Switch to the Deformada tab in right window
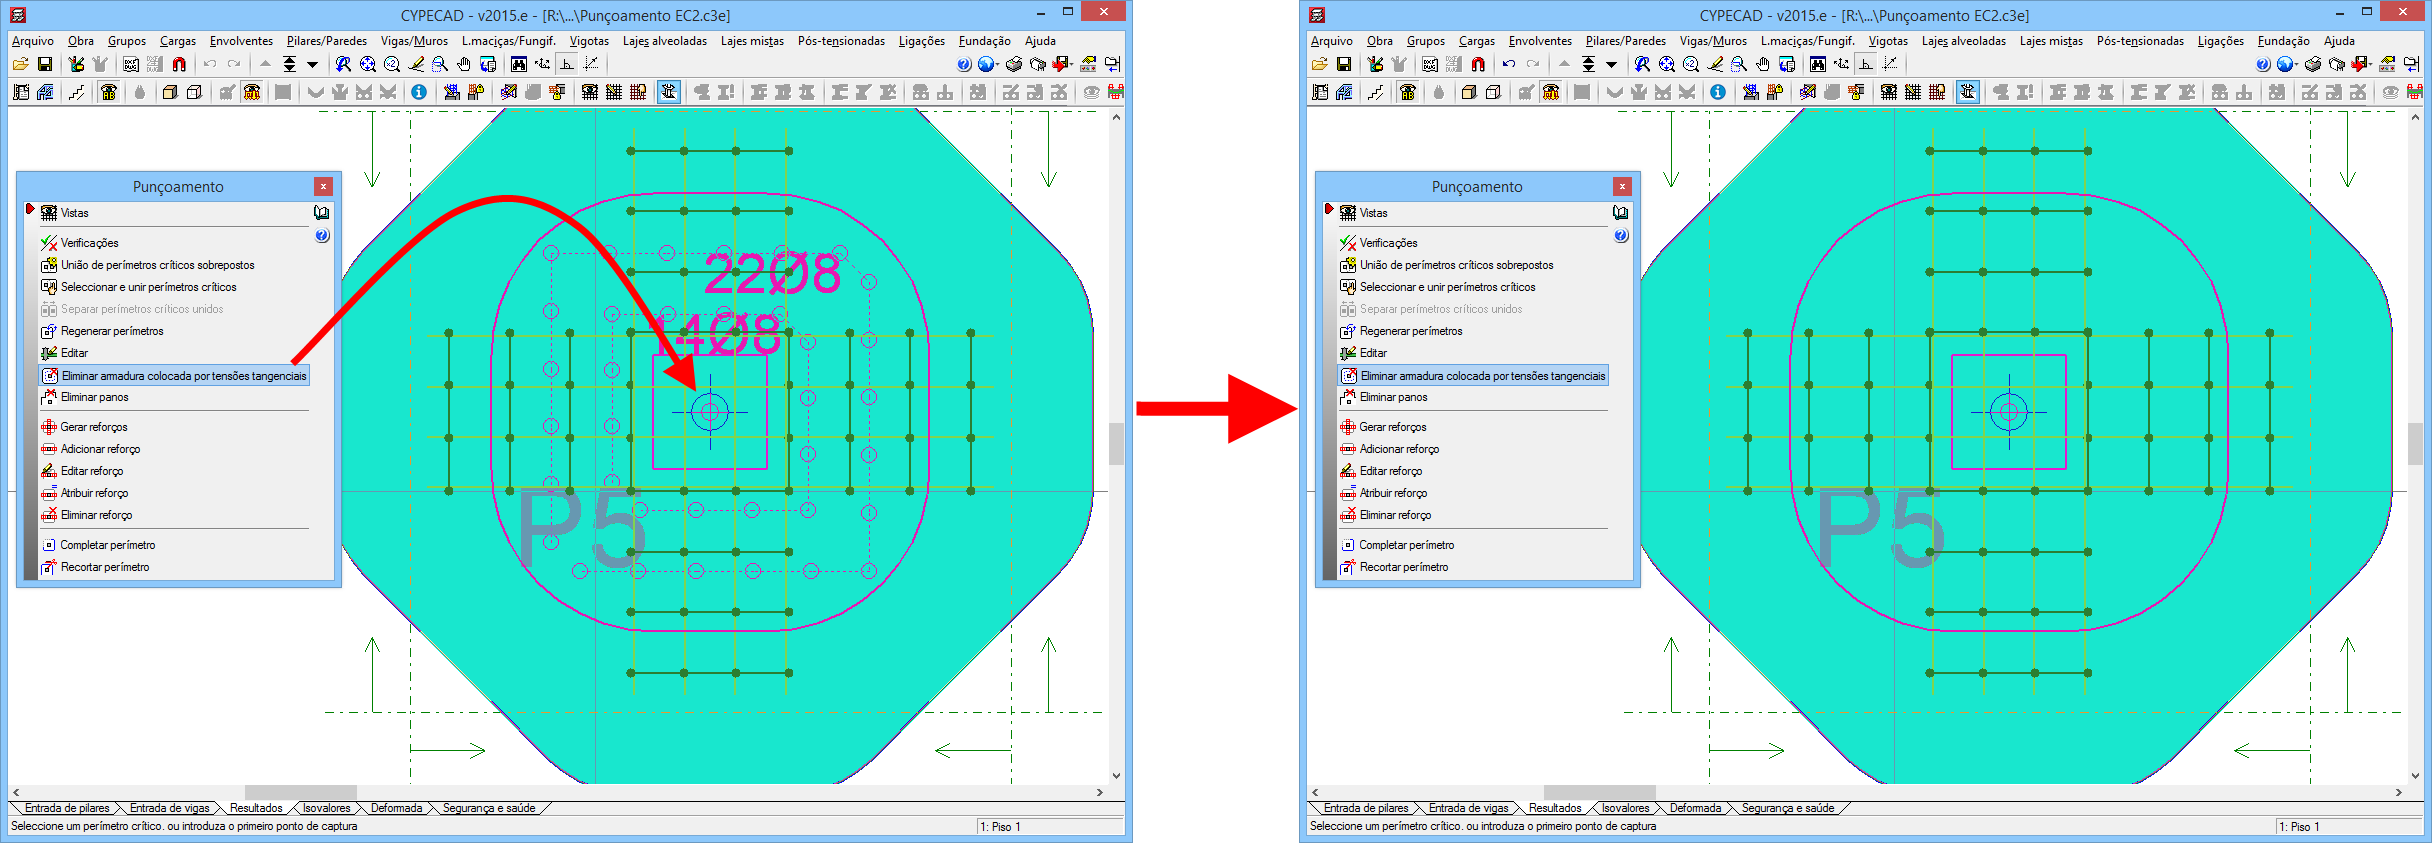The height and width of the screenshot is (843, 2432). tap(1696, 808)
